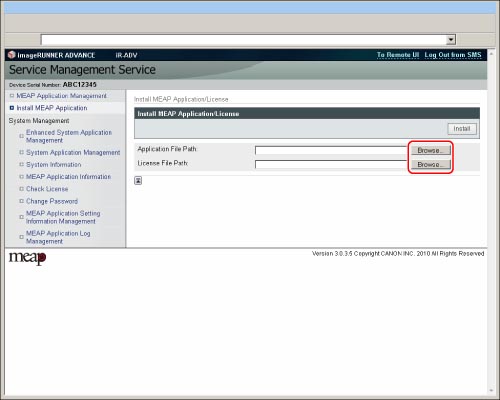Open the Check License page
The width and height of the screenshot is (500, 400).
47,189
